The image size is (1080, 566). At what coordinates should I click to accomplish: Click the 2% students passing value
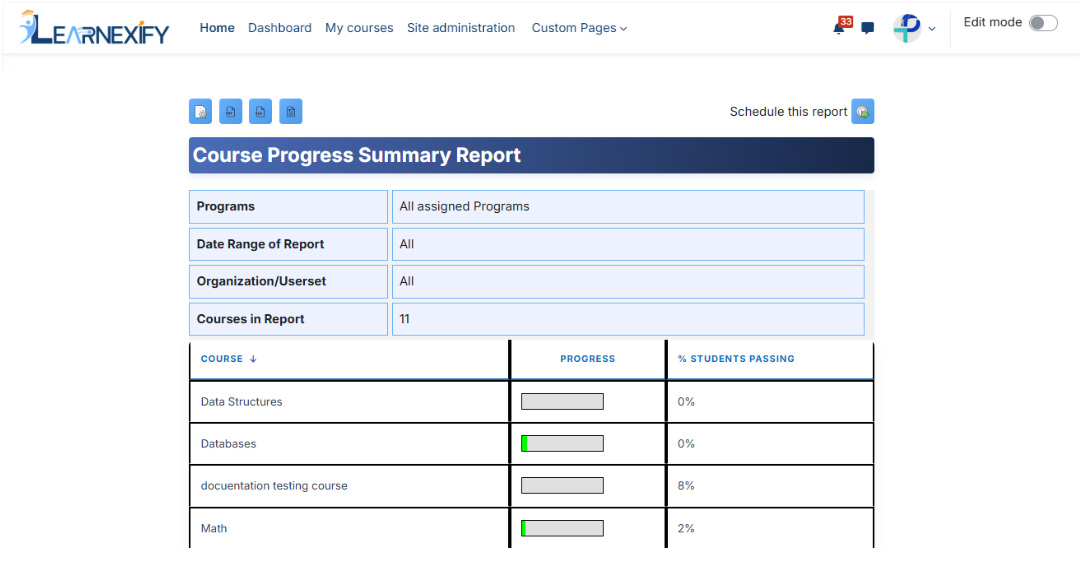686,529
